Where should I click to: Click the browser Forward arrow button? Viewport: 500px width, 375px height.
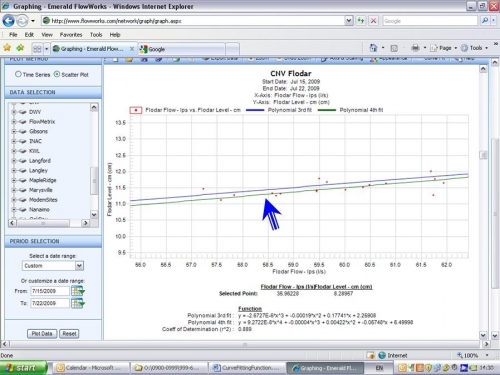point(22,21)
